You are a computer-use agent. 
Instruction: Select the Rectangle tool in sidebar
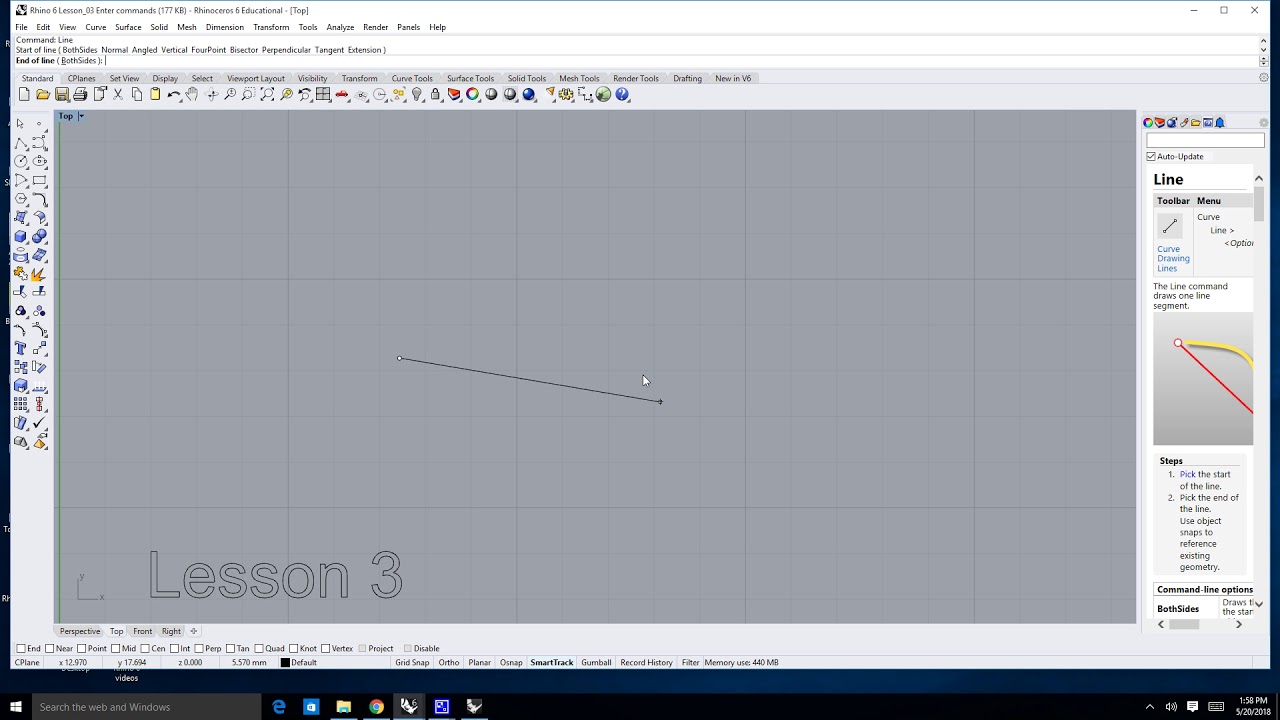tap(39, 180)
